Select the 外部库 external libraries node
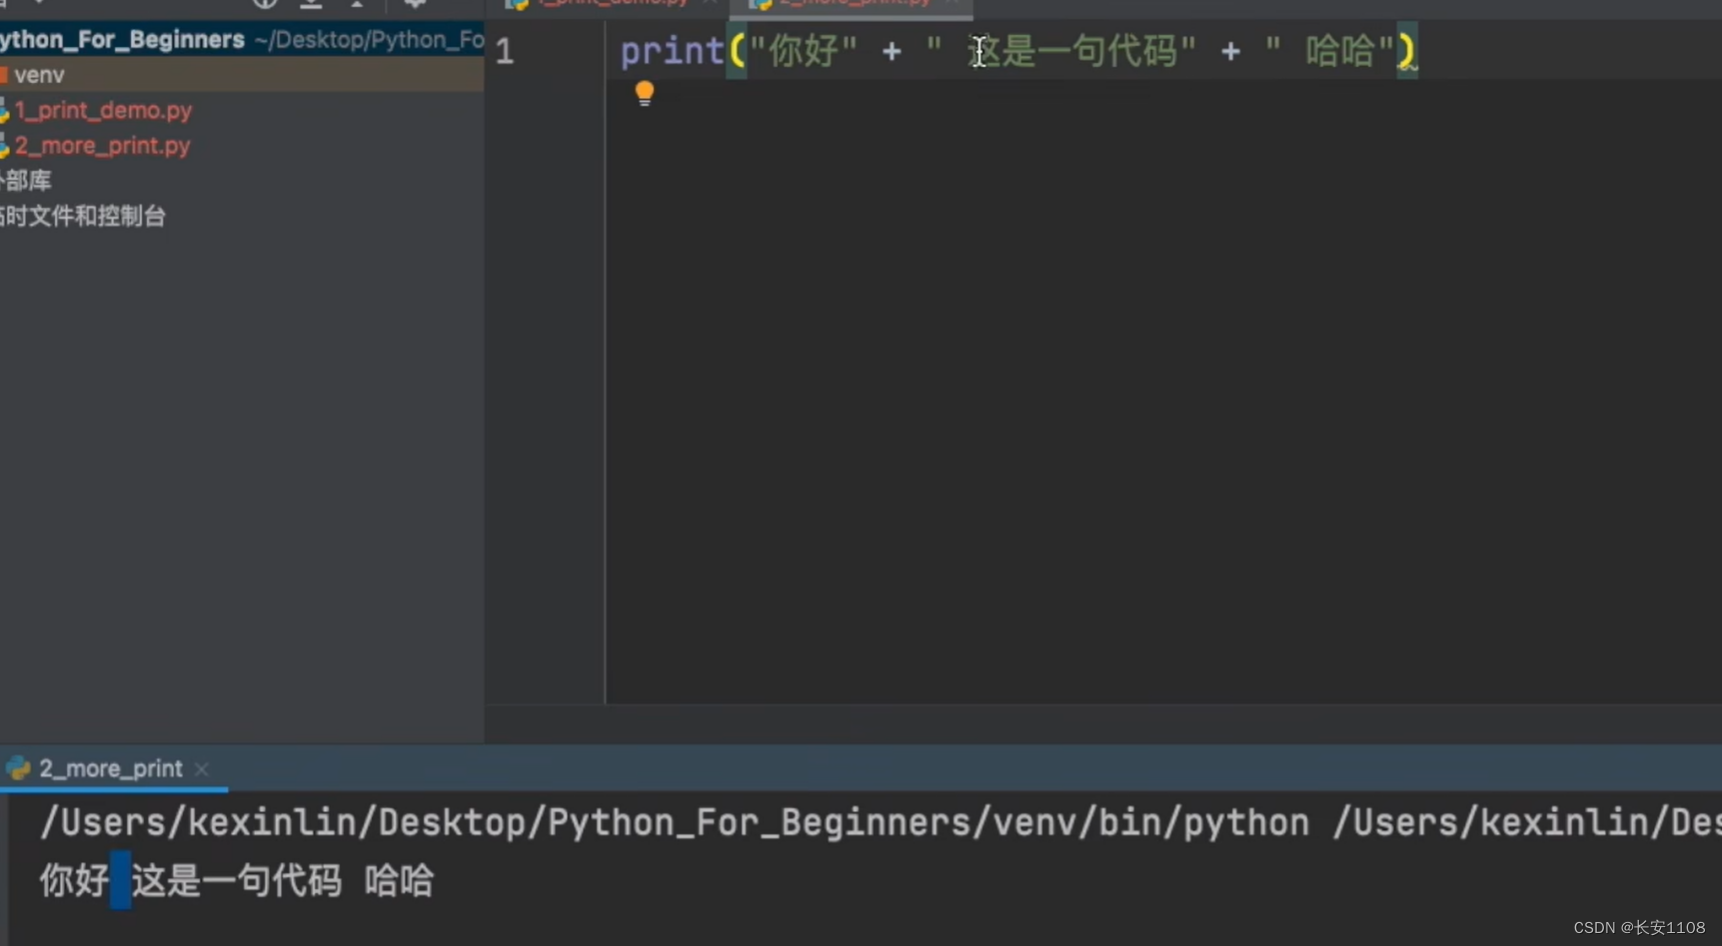The width and height of the screenshot is (1722, 946). pyautogui.click(x=25, y=180)
